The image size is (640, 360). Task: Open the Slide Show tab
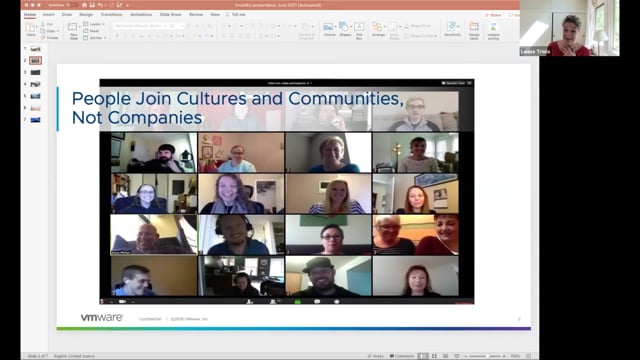click(x=171, y=14)
